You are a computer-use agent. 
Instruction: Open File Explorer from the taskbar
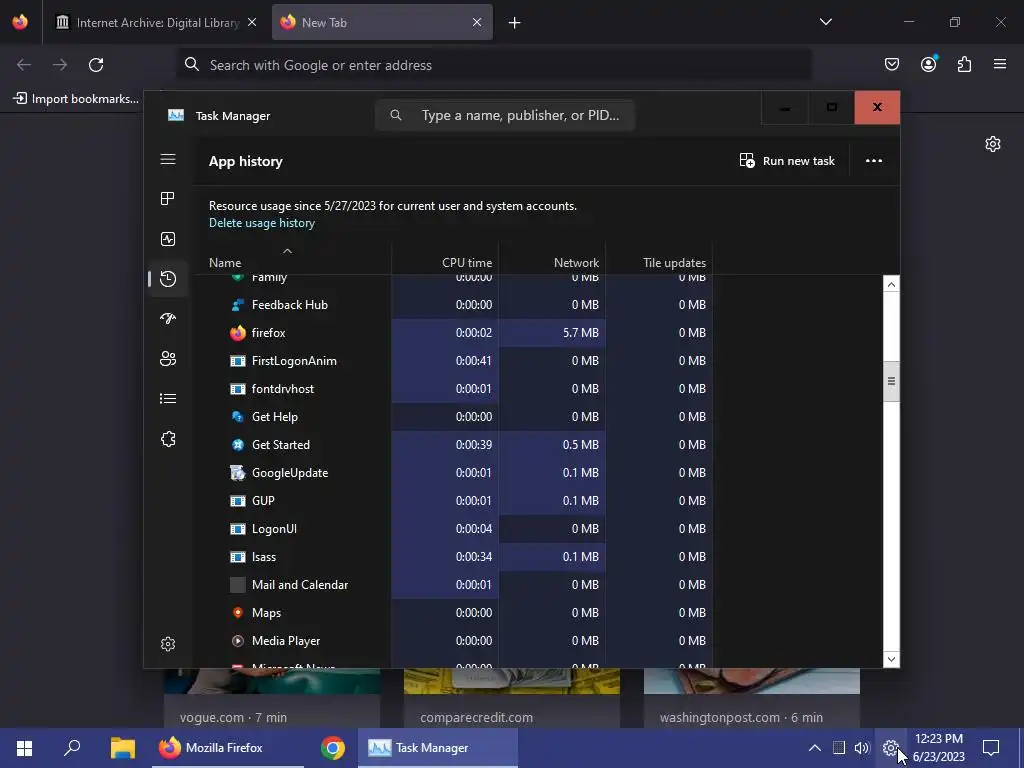pyautogui.click(x=122, y=748)
